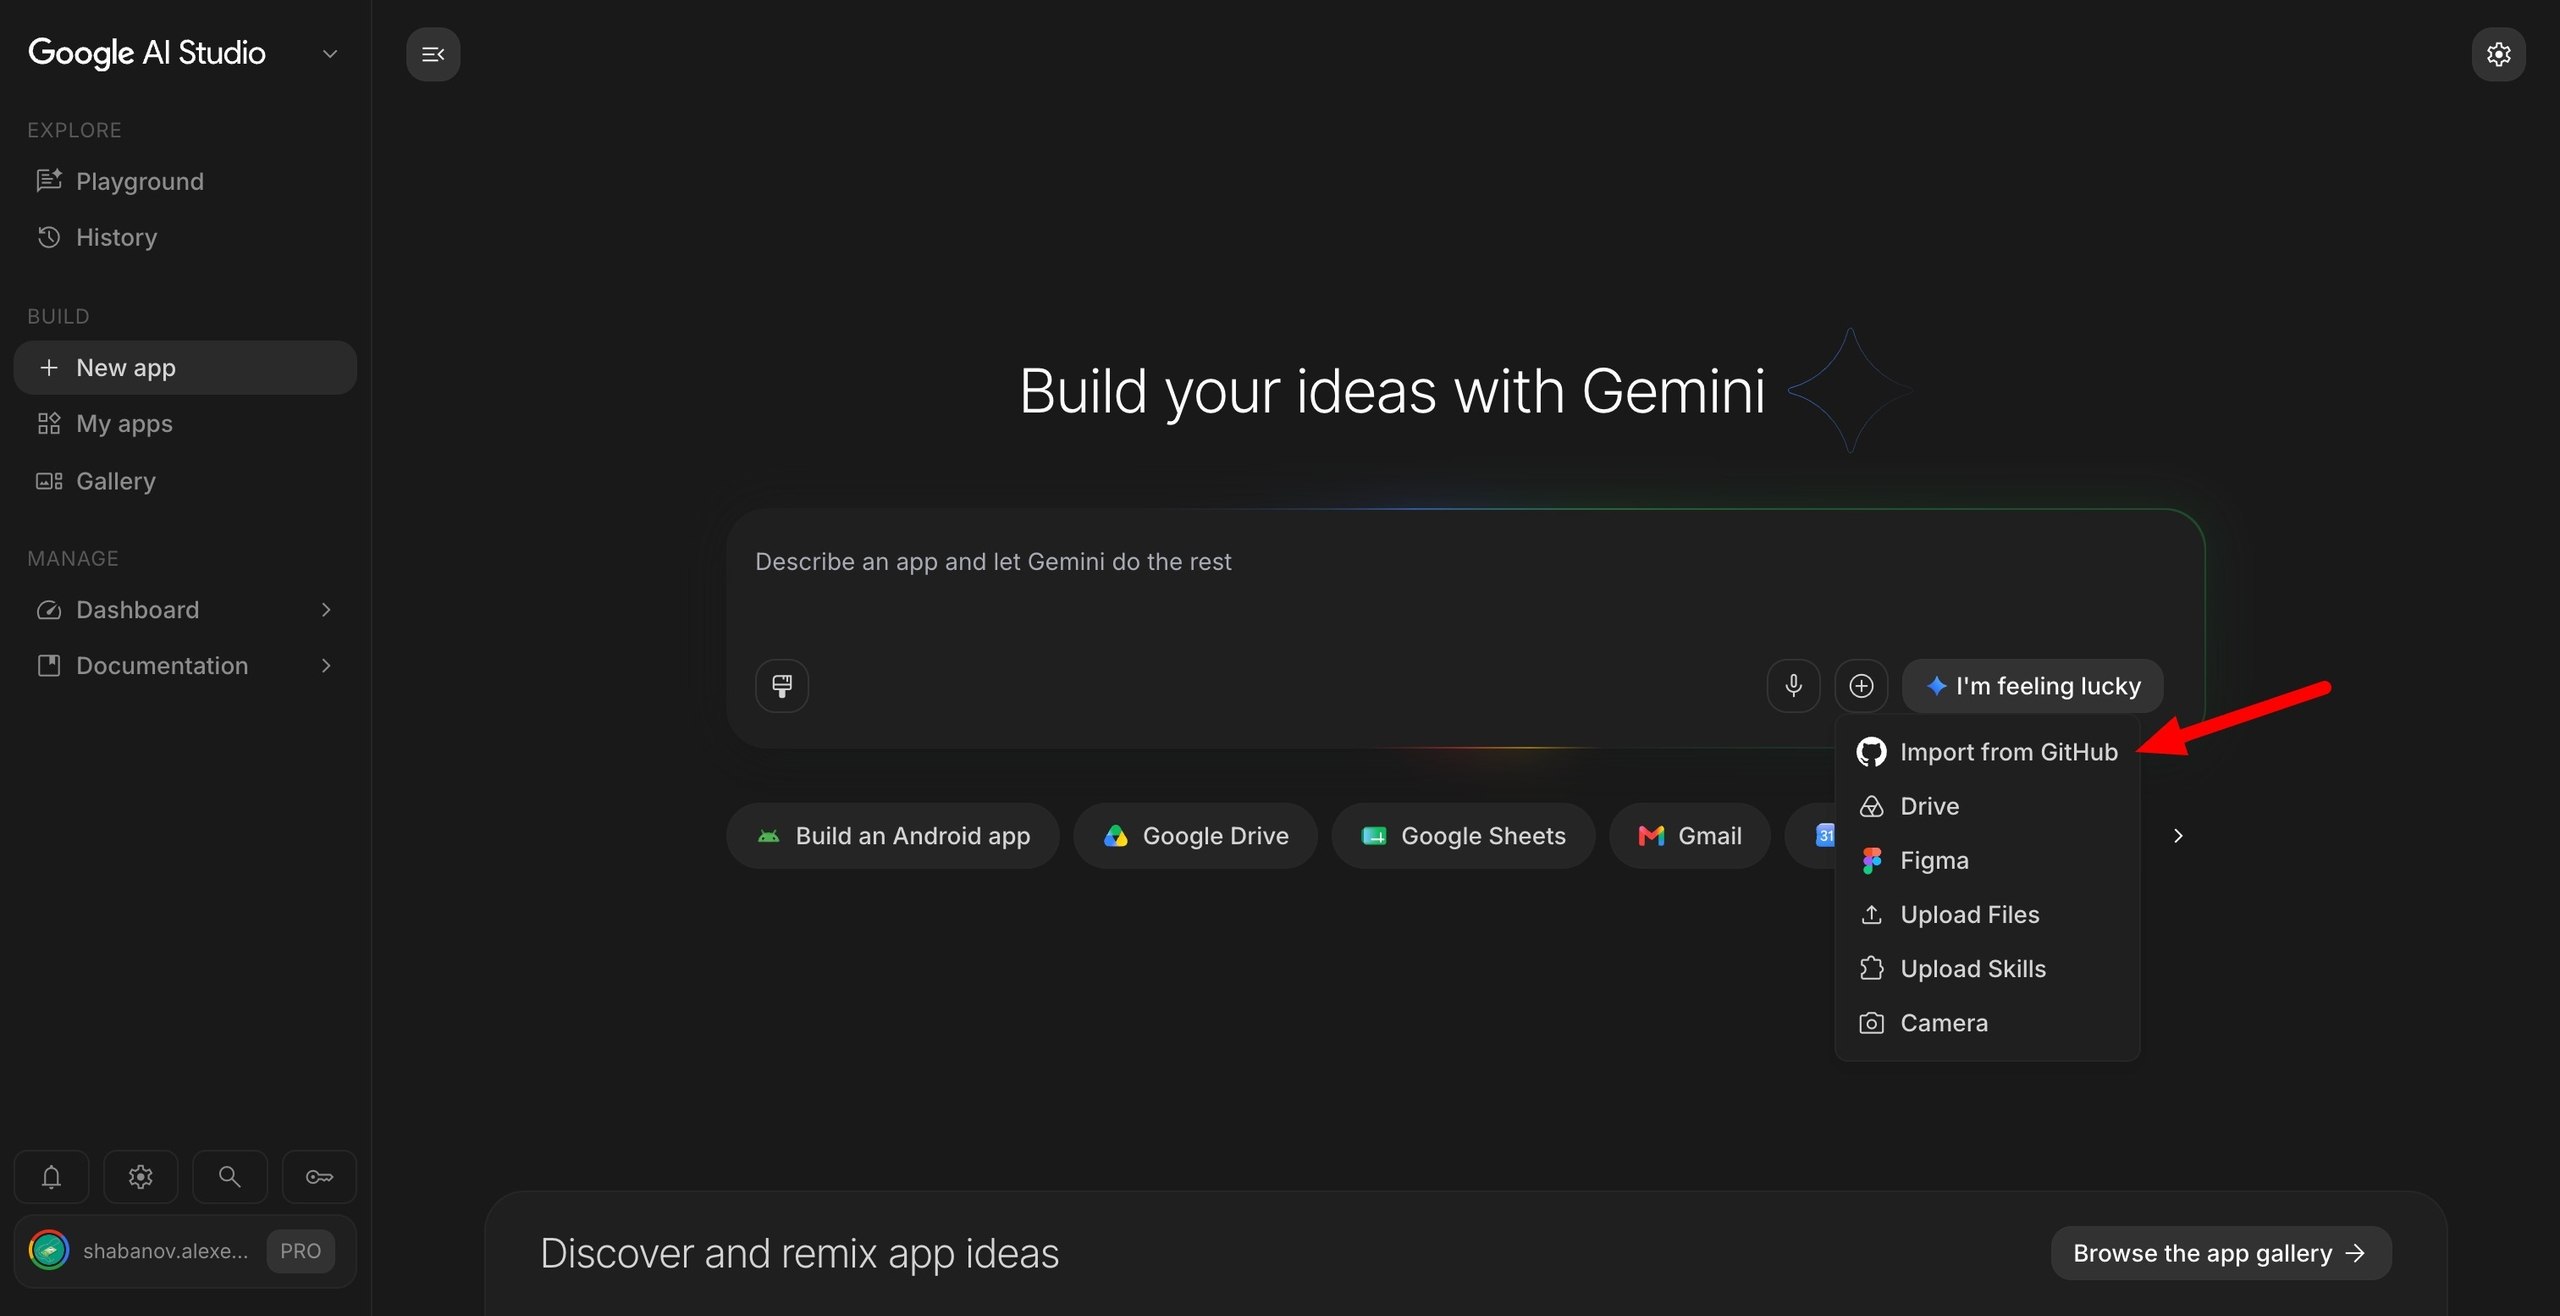This screenshot has width=2560, height=1316.
Task: Click the puzzle piece Skills icon
Action: (x=1871, y=968)
